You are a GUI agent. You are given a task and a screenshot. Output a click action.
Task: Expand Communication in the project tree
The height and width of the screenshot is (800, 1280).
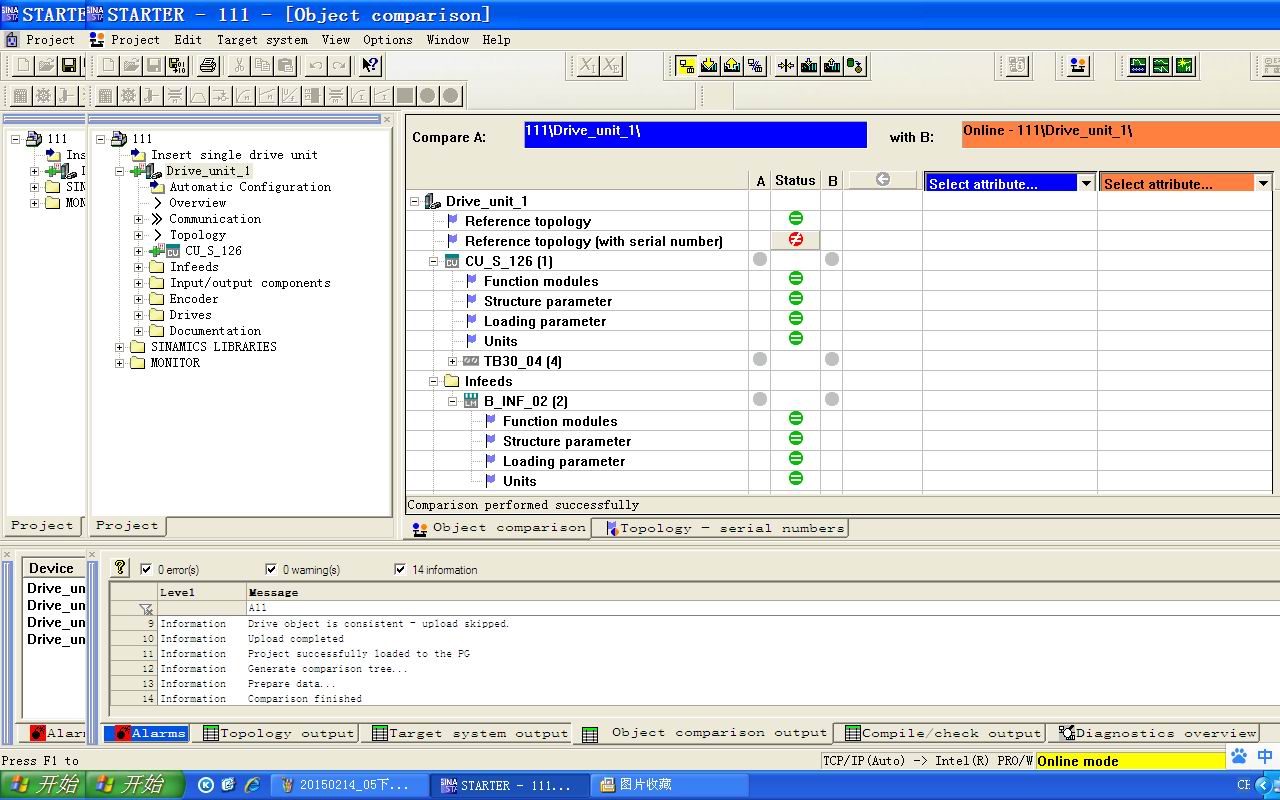[139, 219]
